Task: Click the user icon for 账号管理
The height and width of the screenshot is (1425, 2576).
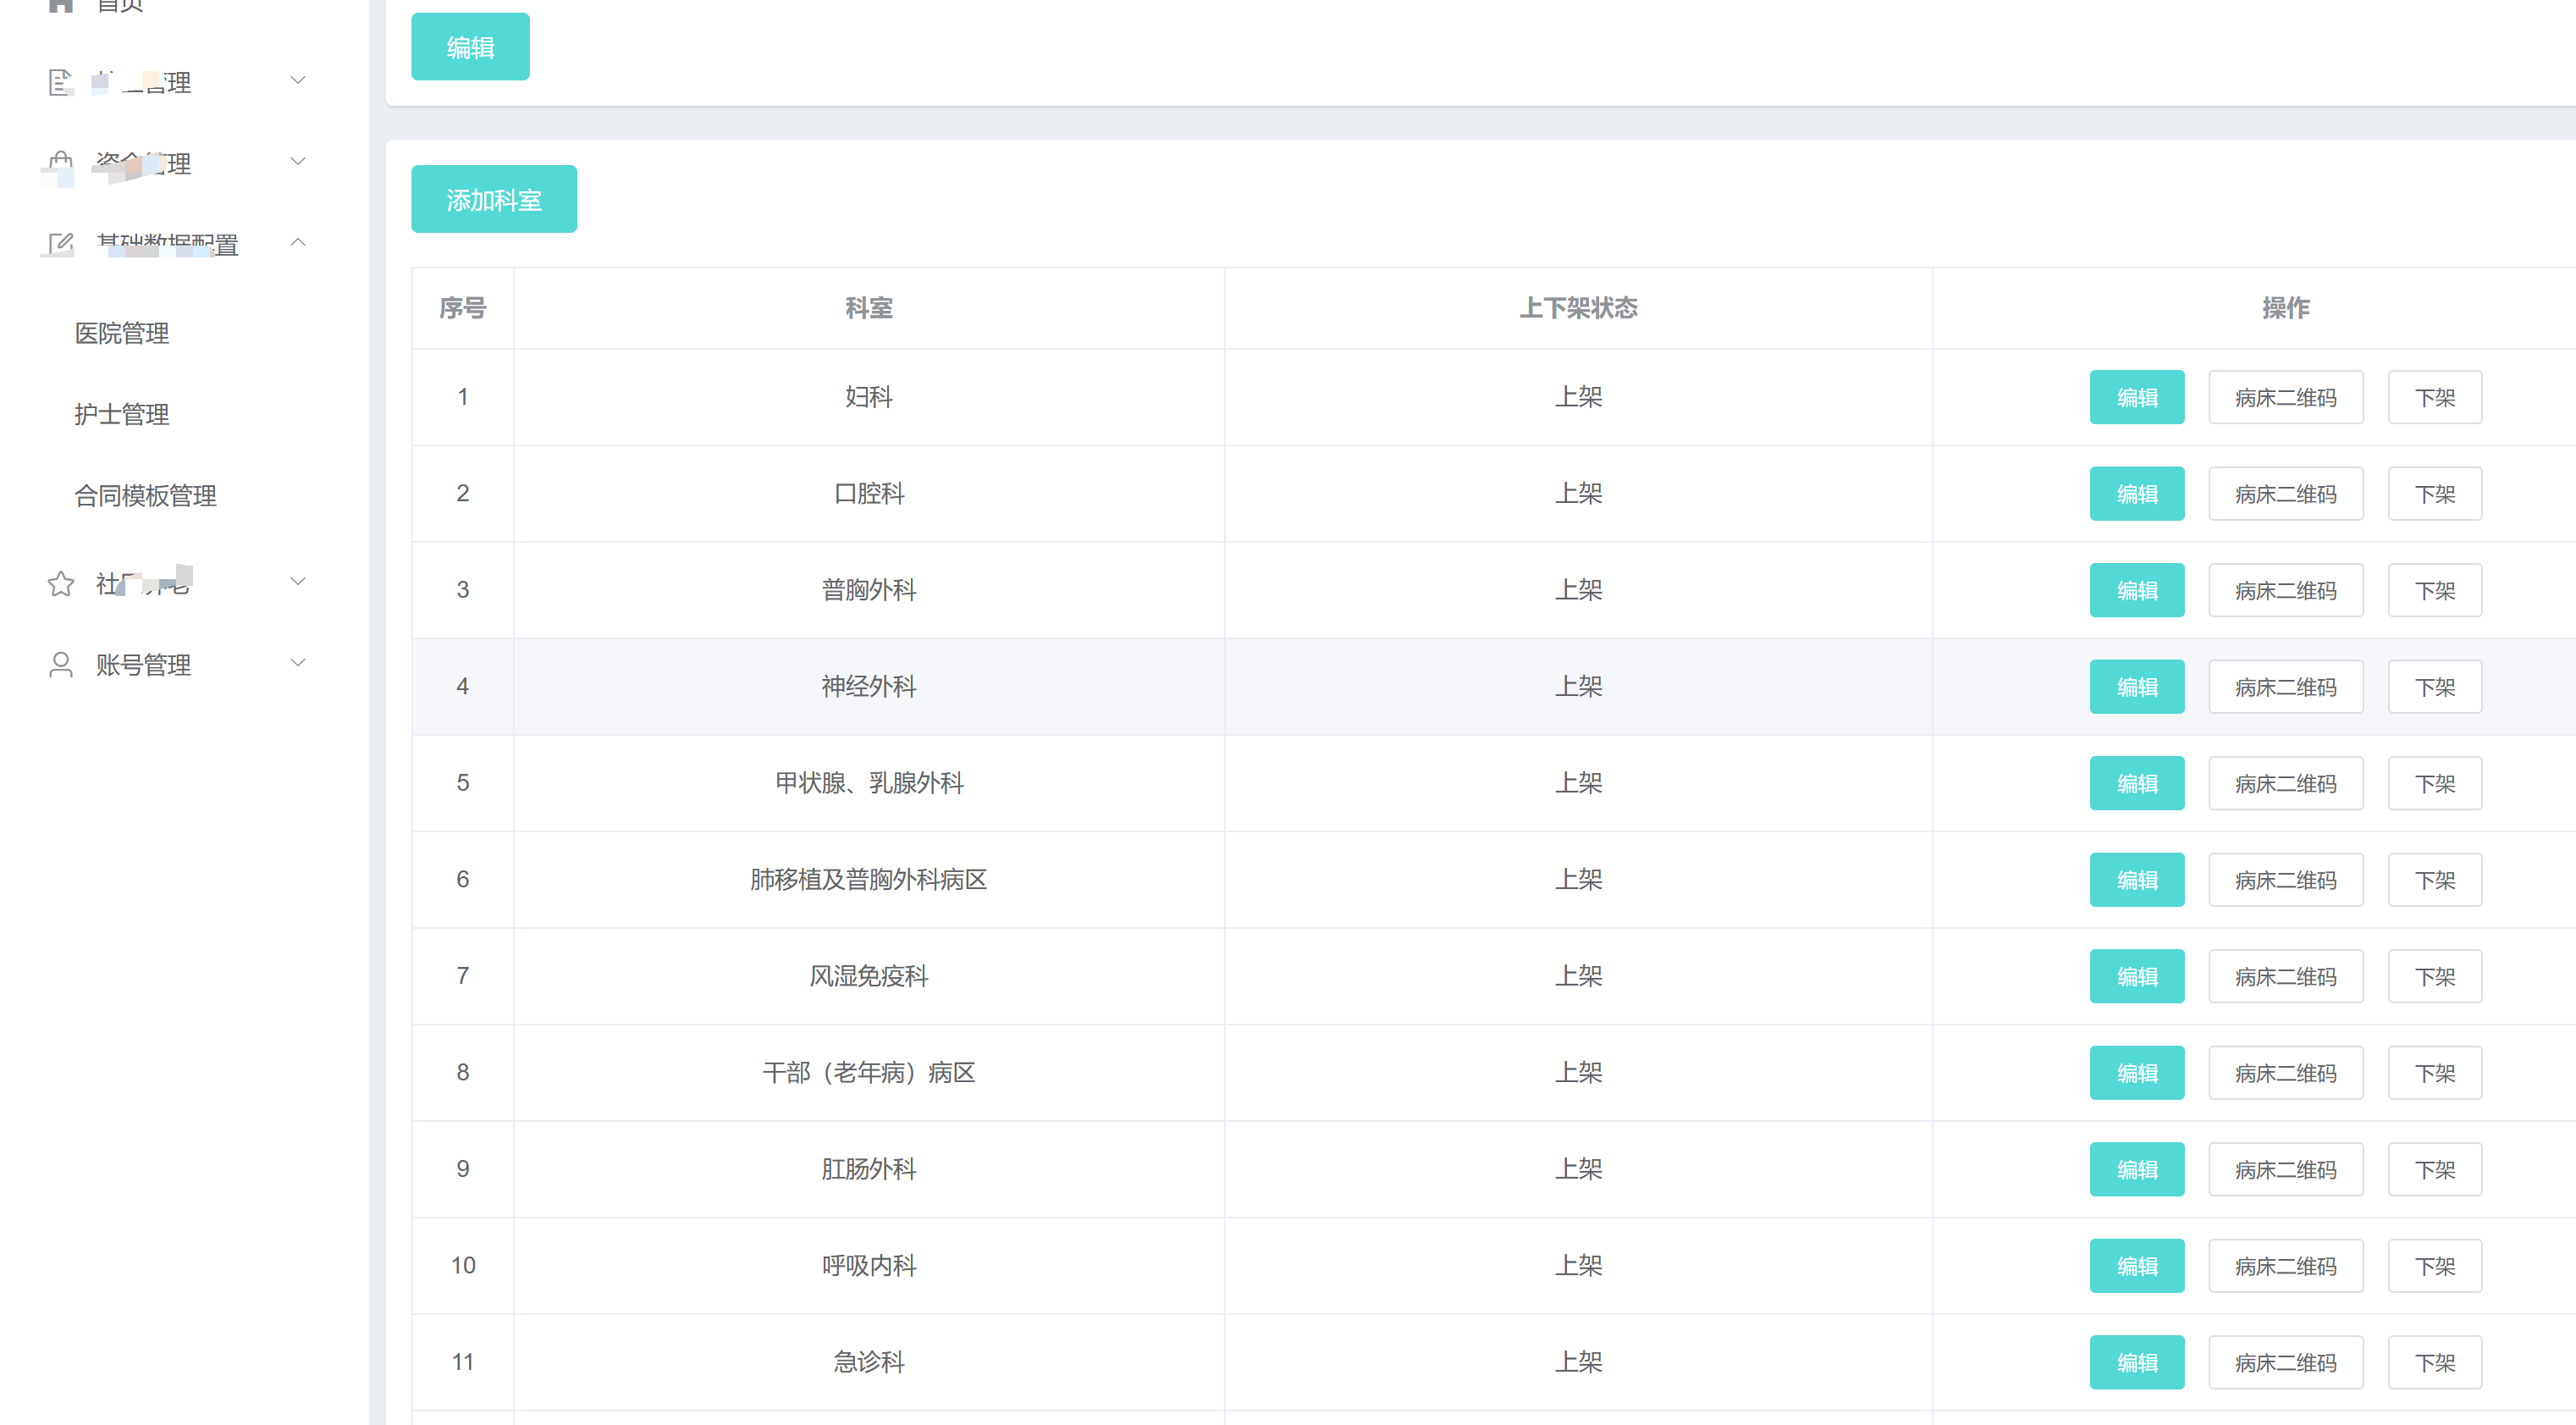Action: coord(60,665)
